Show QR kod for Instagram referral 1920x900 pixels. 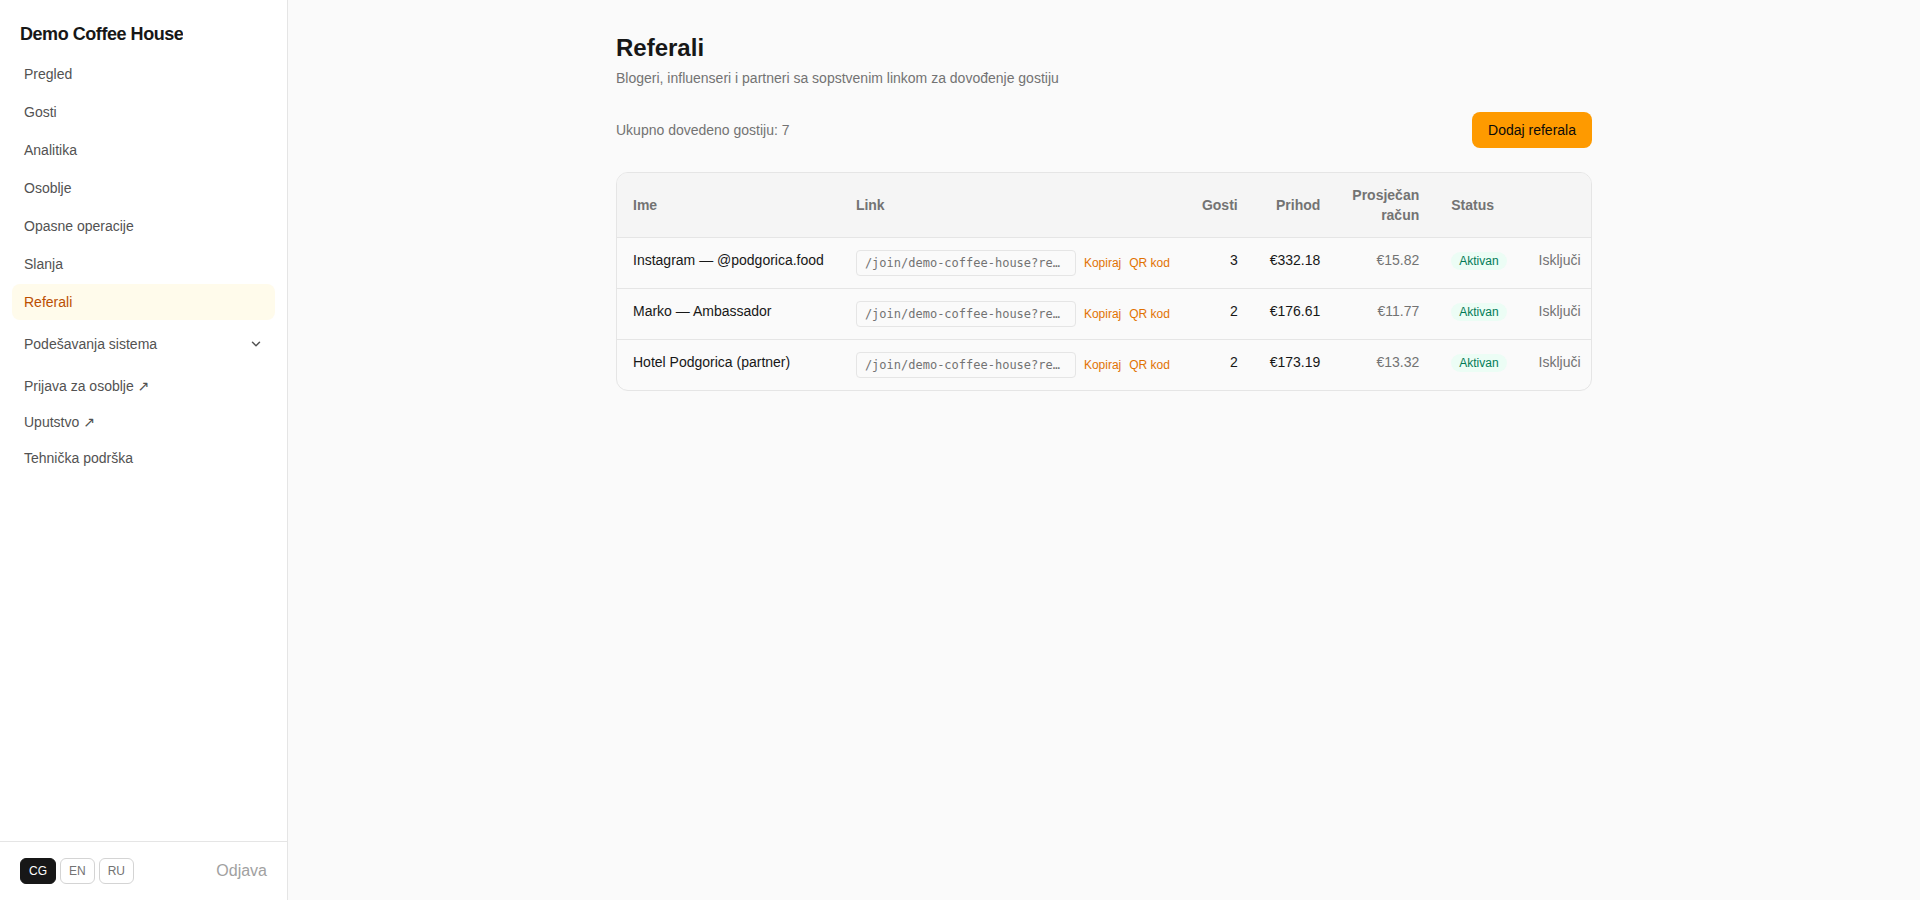pos(1149,263)
